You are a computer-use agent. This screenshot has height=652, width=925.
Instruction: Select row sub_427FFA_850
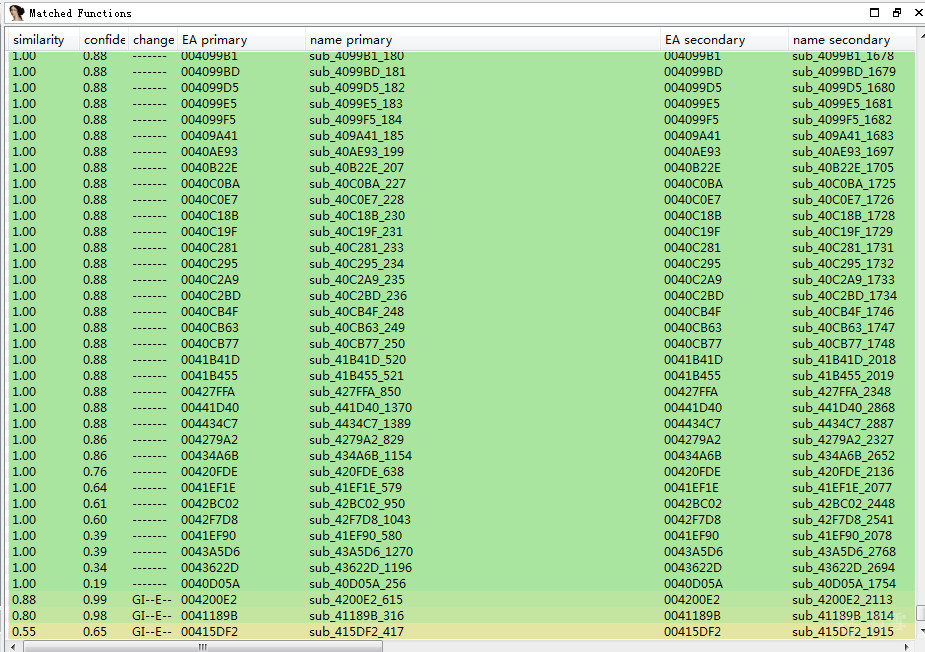point(461,392)
